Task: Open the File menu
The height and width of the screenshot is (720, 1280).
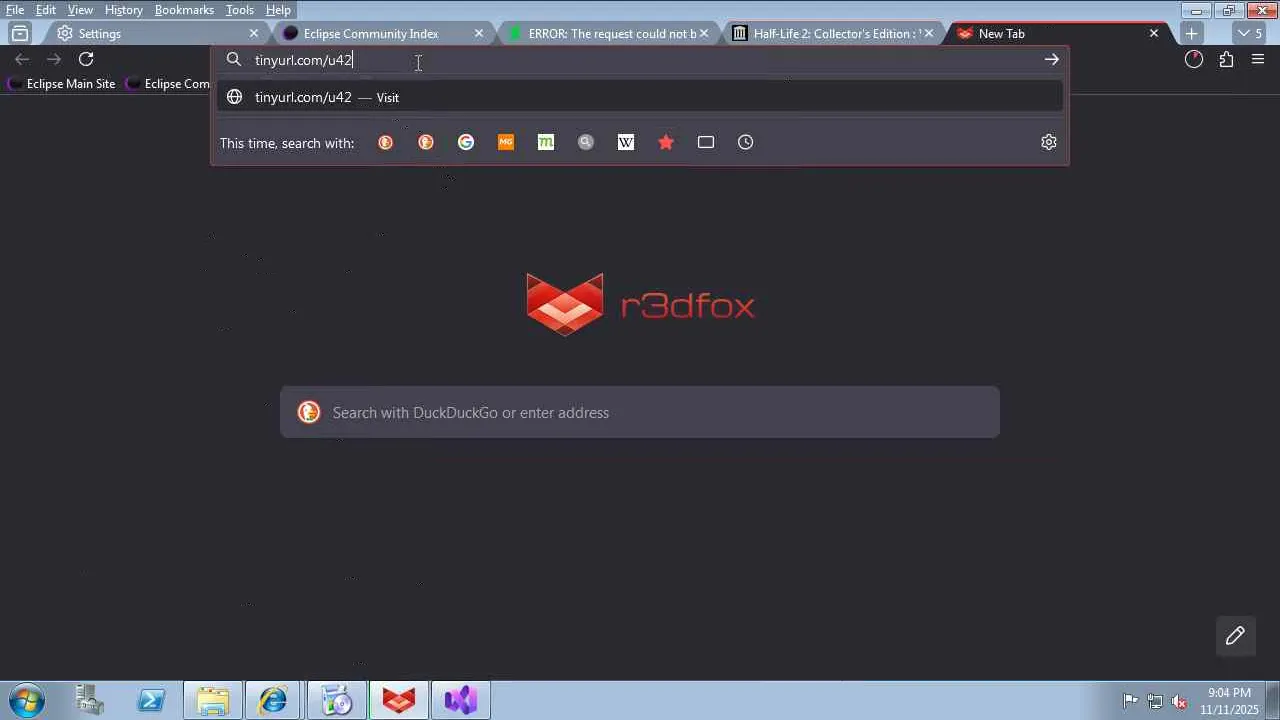Action: [15, 10]
